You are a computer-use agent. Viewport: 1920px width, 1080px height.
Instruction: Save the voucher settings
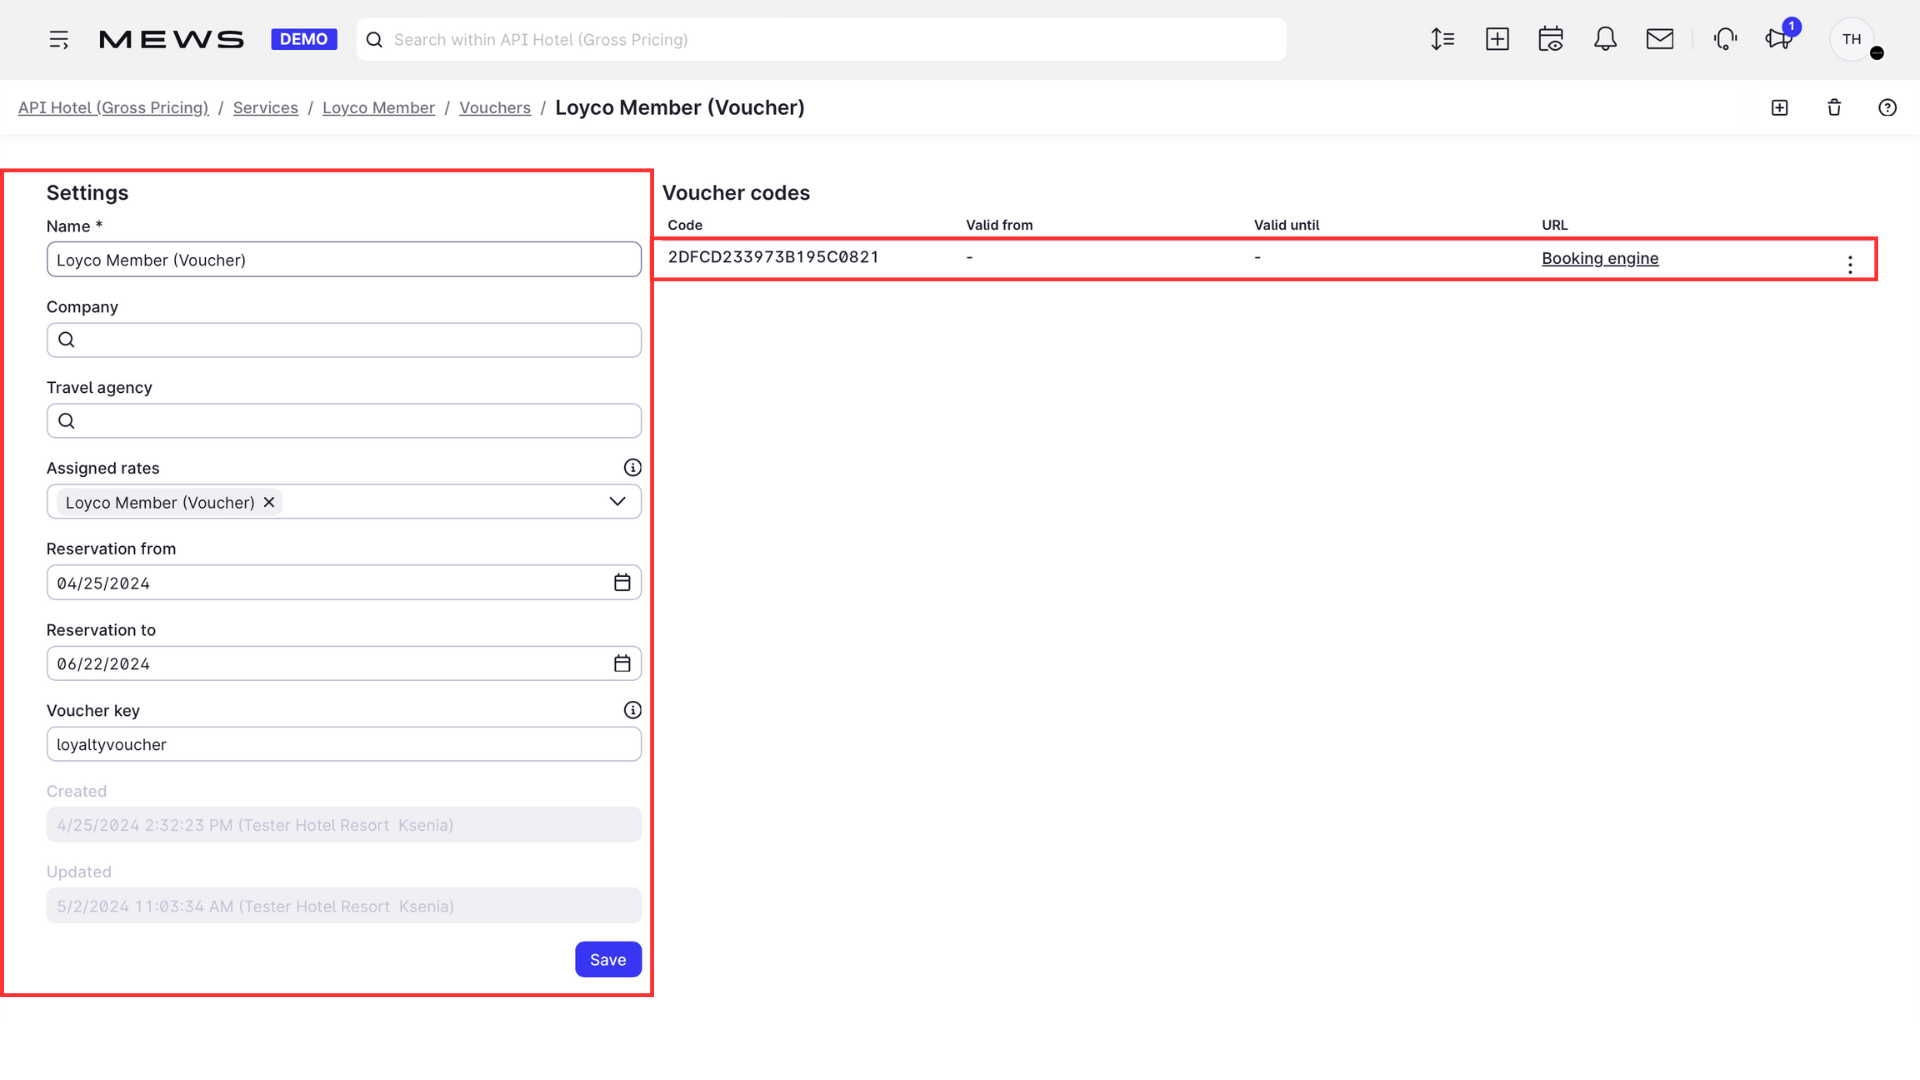point(608,960)
